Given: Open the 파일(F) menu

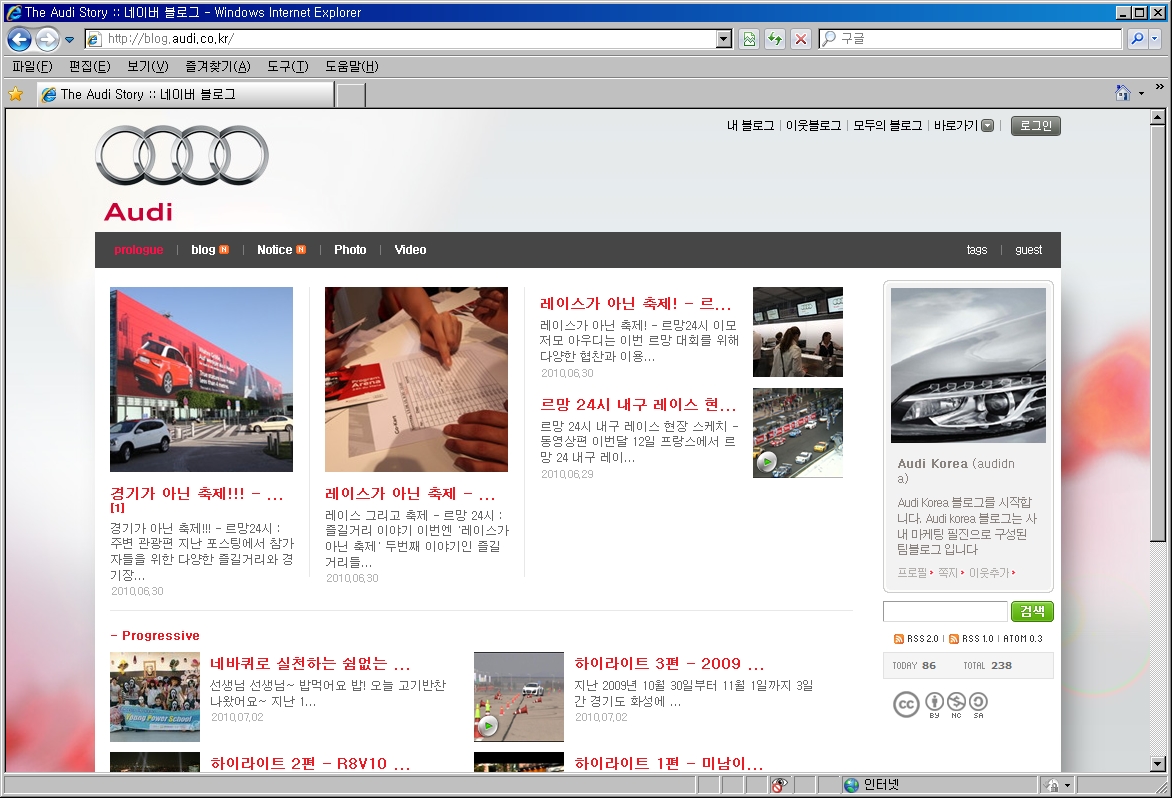Looking at the screenshot, I should (33, 66).
